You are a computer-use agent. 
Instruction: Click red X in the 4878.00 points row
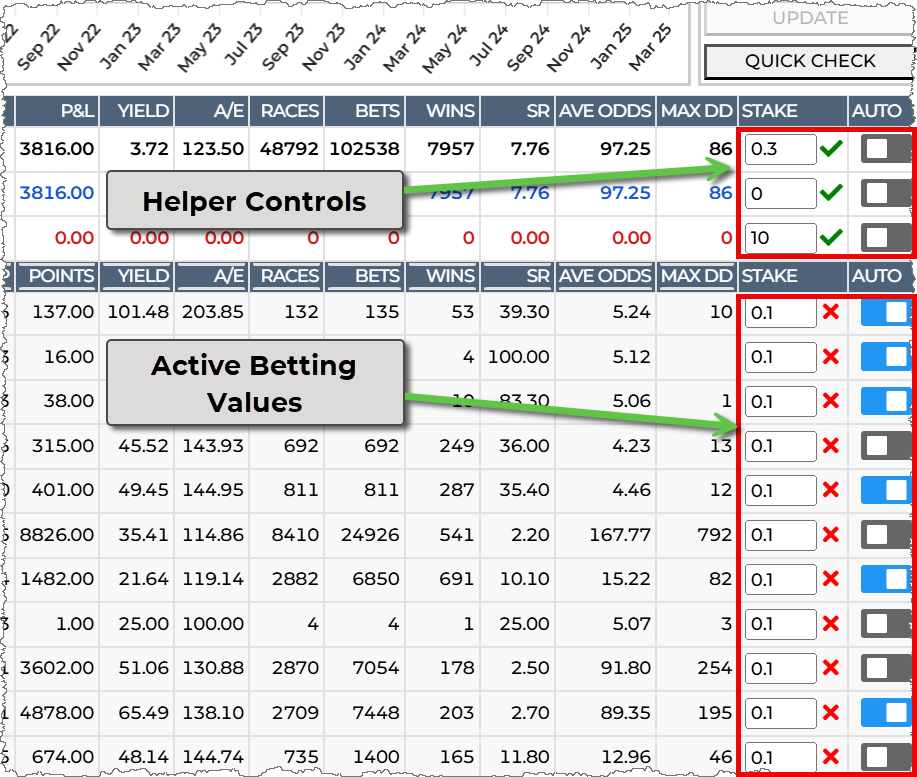click(831, 713)
